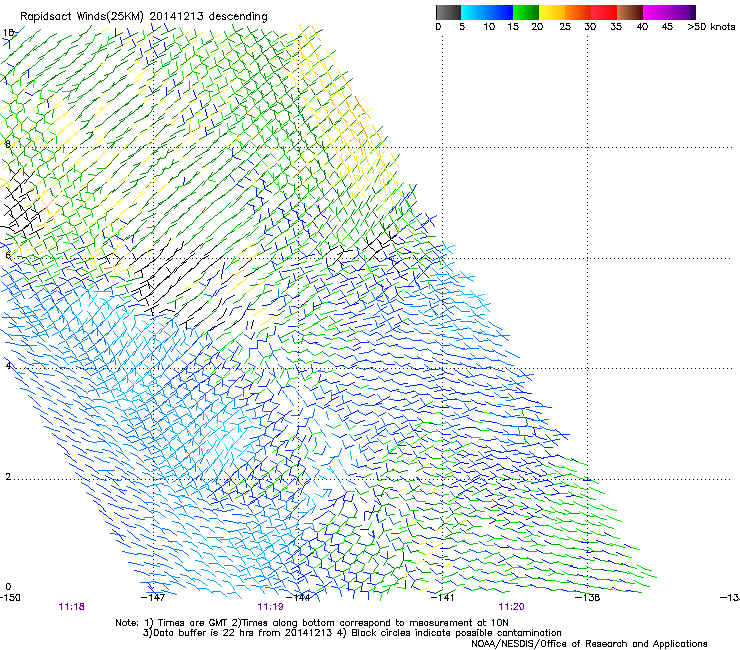Click the longitude label '-150'
The image size is (740, 650).
[x=10, y=598]
